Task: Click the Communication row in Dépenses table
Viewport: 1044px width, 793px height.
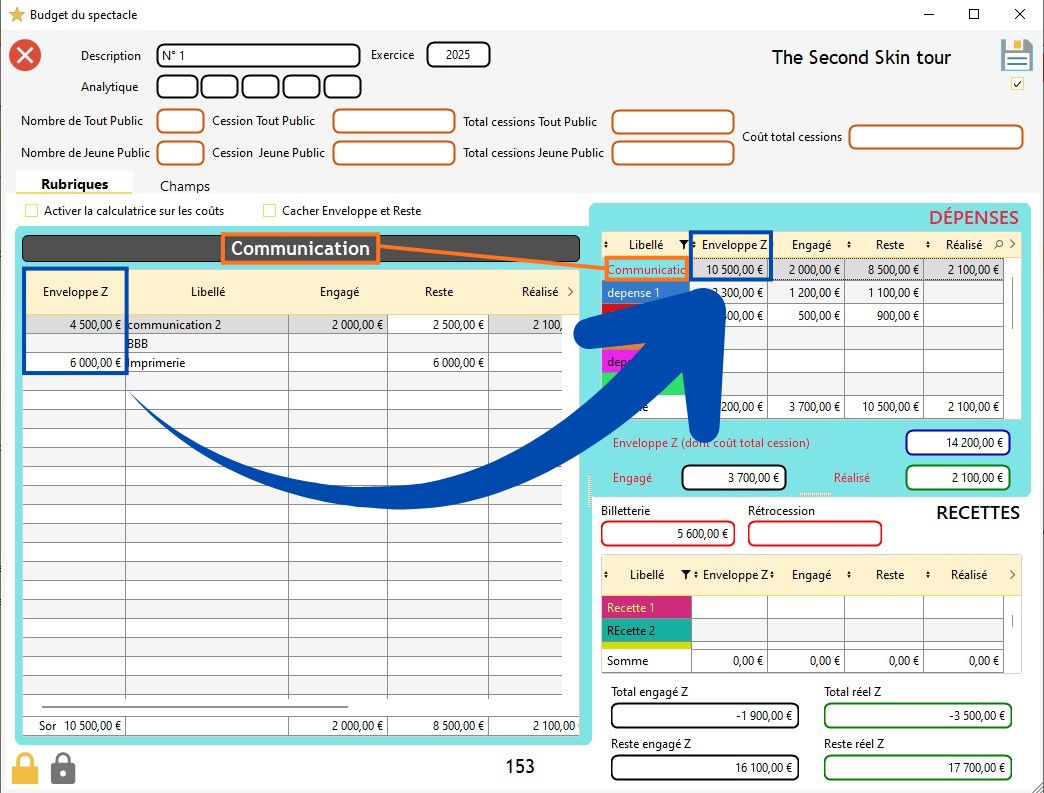Action: click(x=645, y=269)
